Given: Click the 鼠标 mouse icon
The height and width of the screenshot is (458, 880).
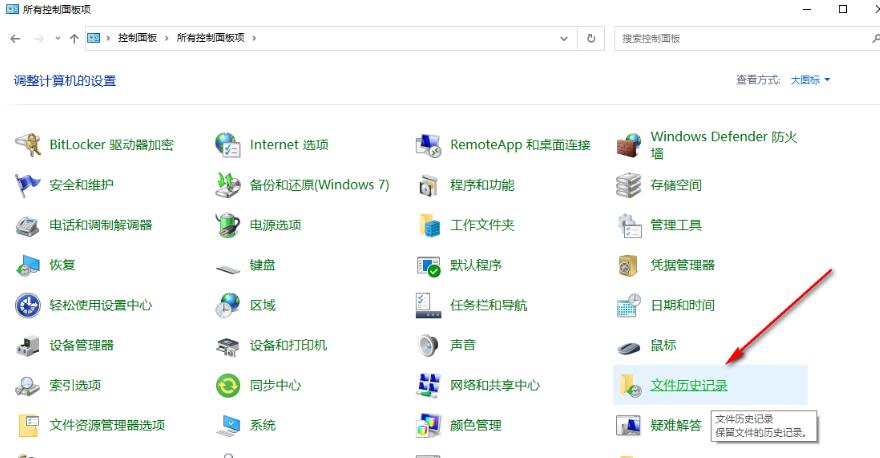Looking at the screenshot, I should (x=629, y=348).
